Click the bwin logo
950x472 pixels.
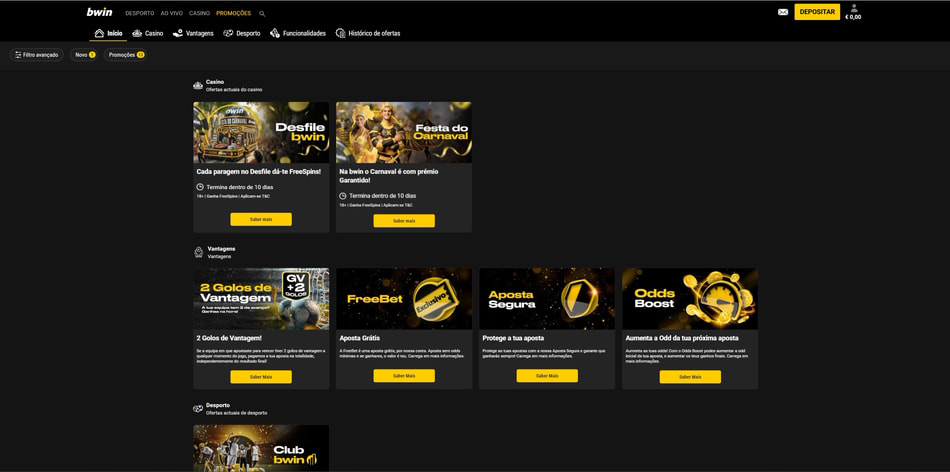point(99,12)
